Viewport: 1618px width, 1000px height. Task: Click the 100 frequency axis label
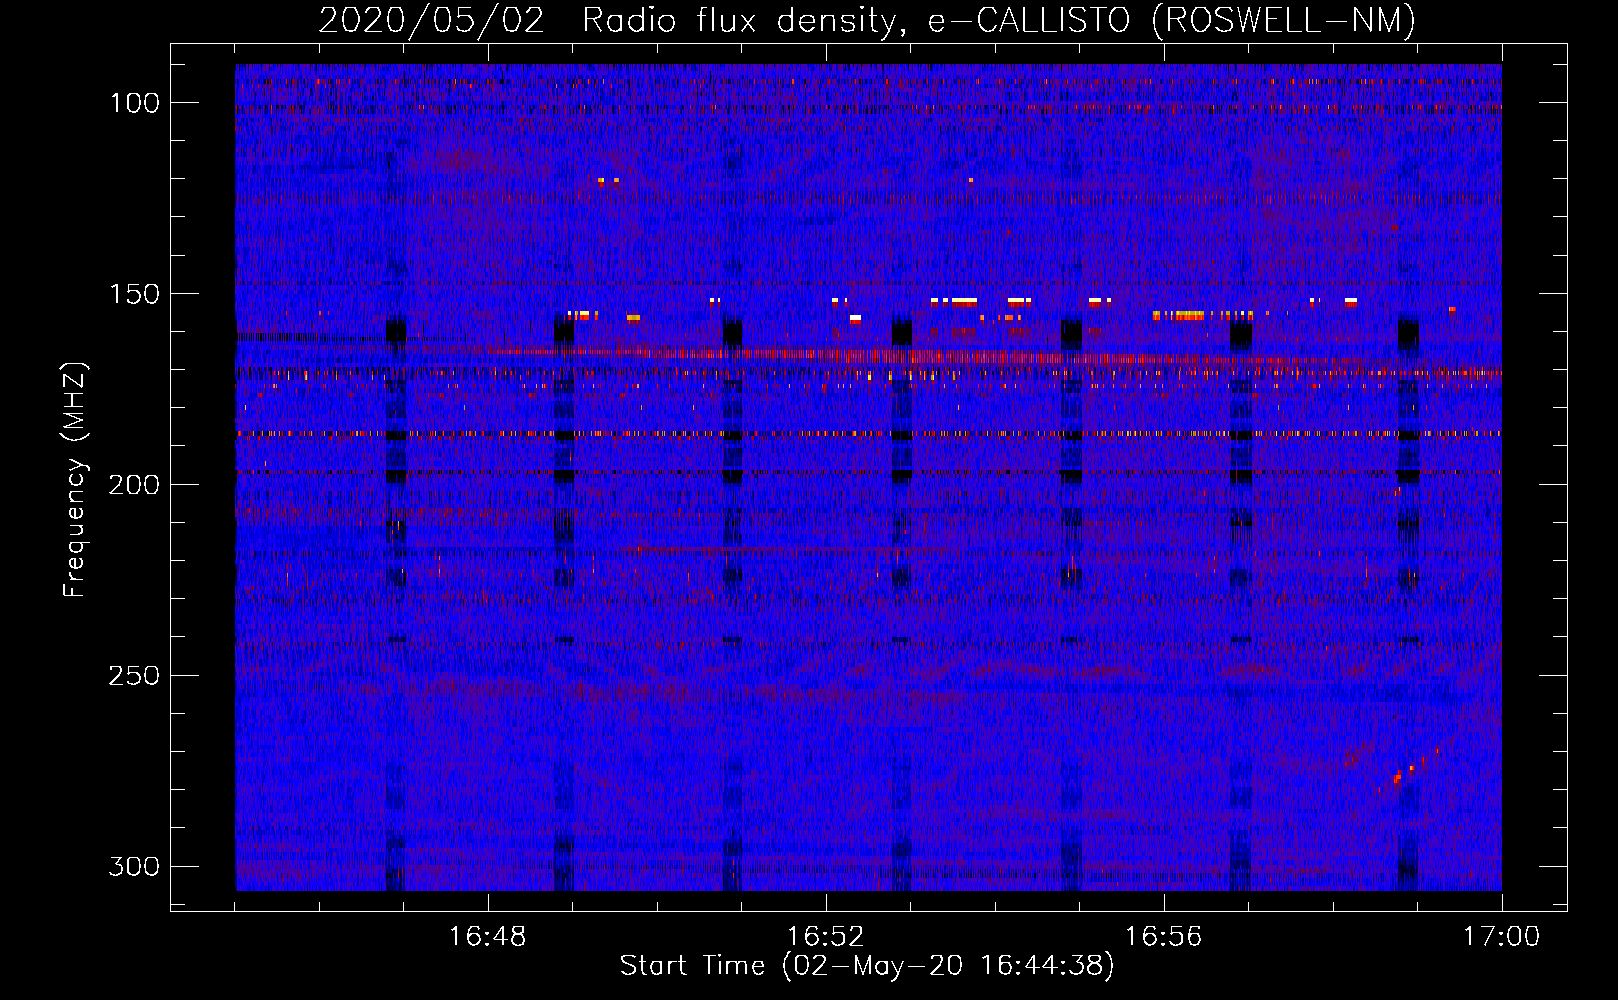coord(134,103)
